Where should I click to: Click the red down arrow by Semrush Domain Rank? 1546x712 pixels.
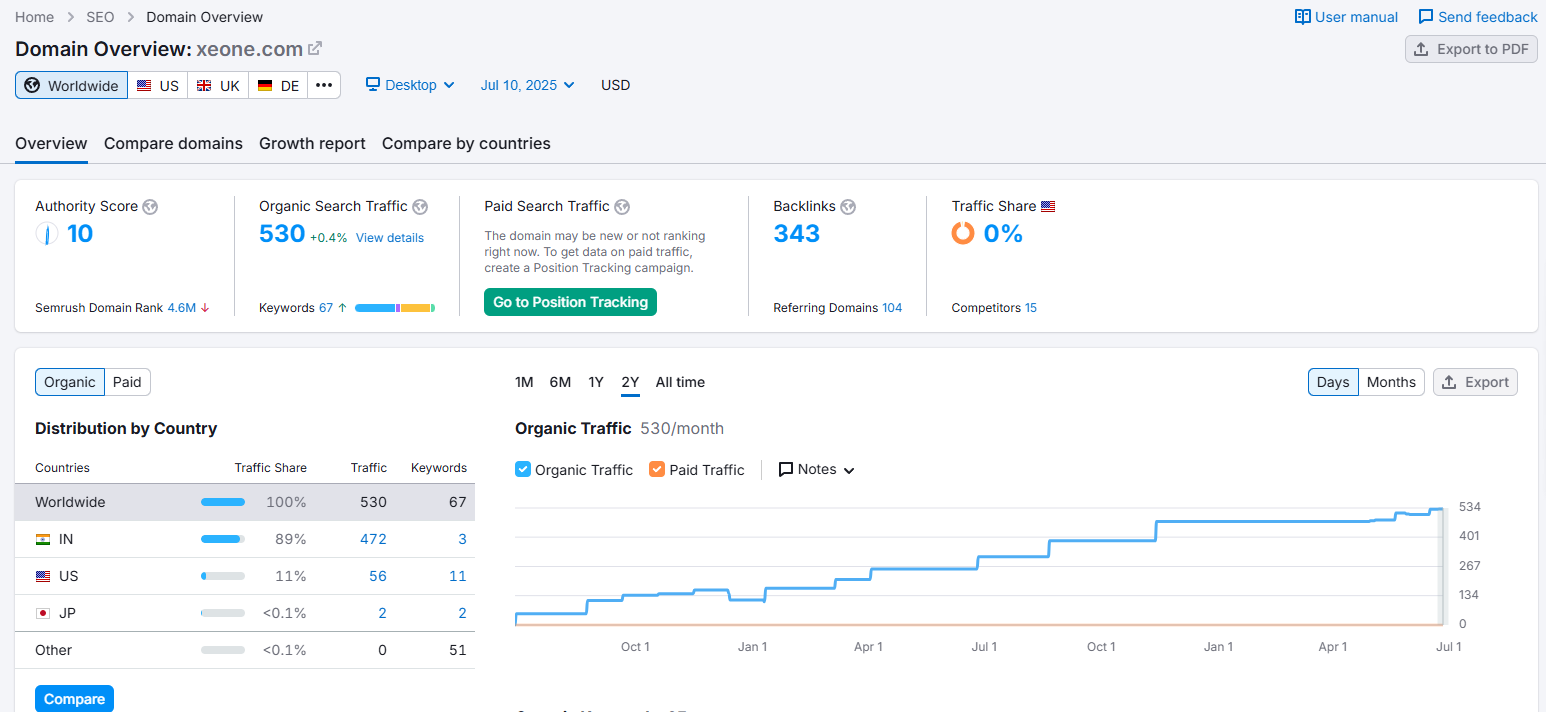(205, 308)
